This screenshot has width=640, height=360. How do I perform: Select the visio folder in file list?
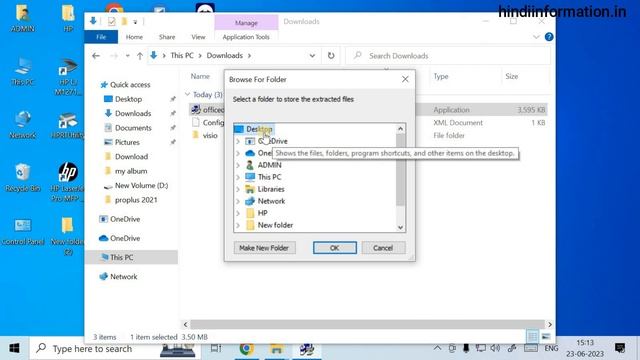point(210,135)
